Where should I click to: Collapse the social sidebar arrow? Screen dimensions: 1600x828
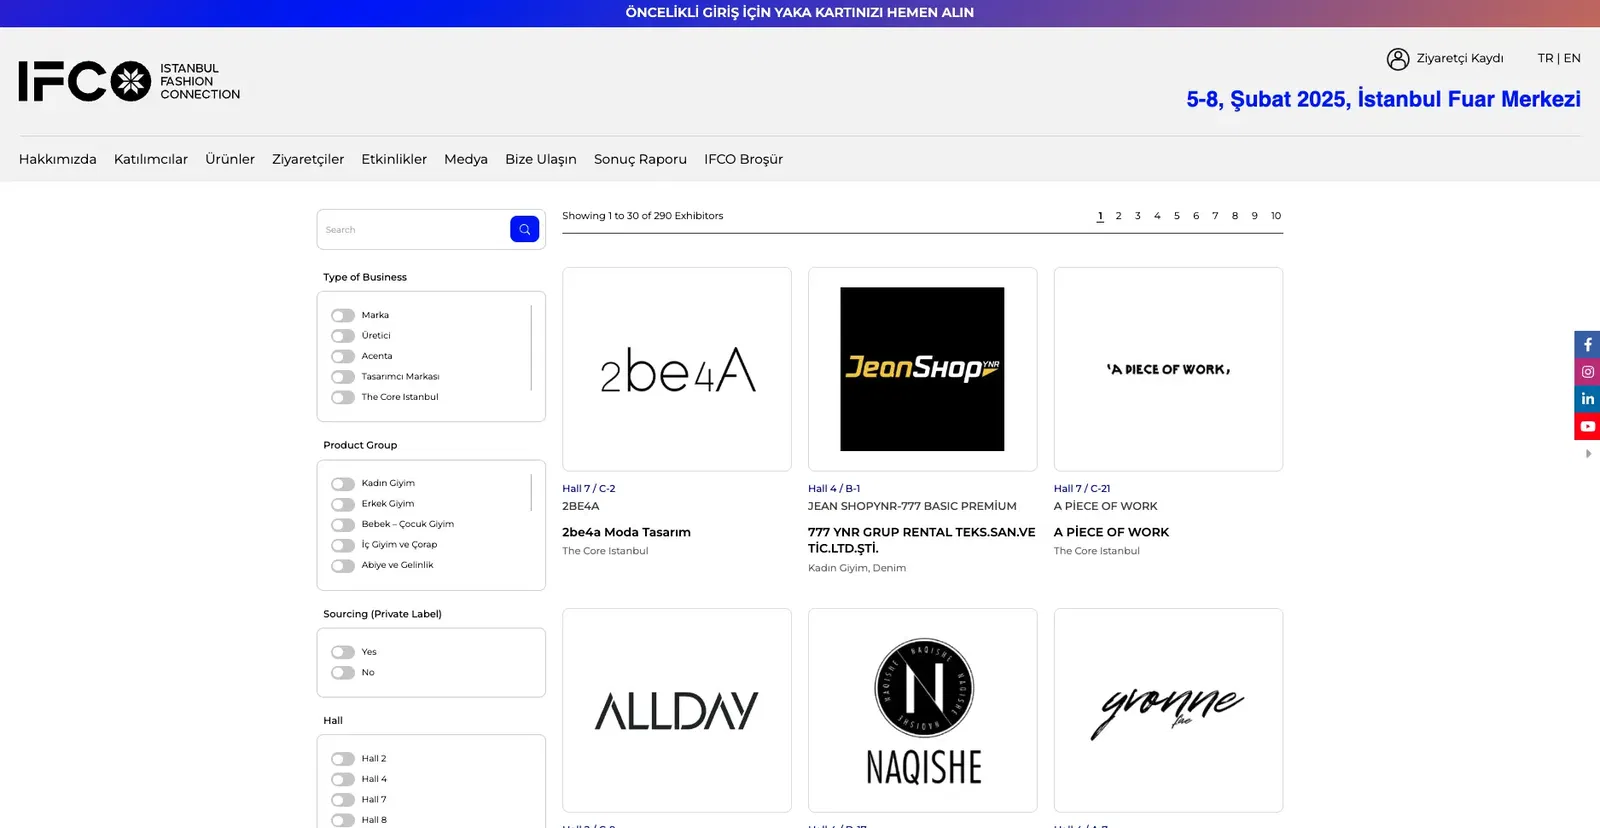(x=1588, y=454)
